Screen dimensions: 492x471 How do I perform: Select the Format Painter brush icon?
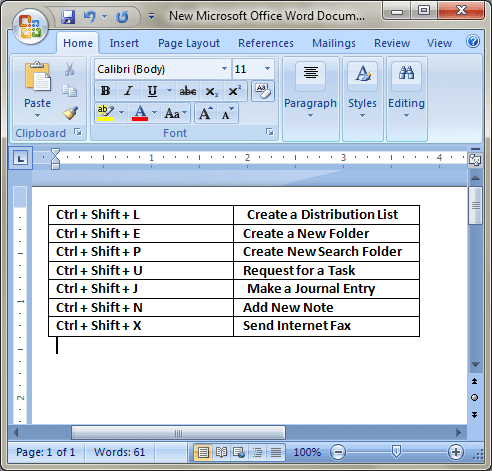pyautogui.click(x=70, y=113)
